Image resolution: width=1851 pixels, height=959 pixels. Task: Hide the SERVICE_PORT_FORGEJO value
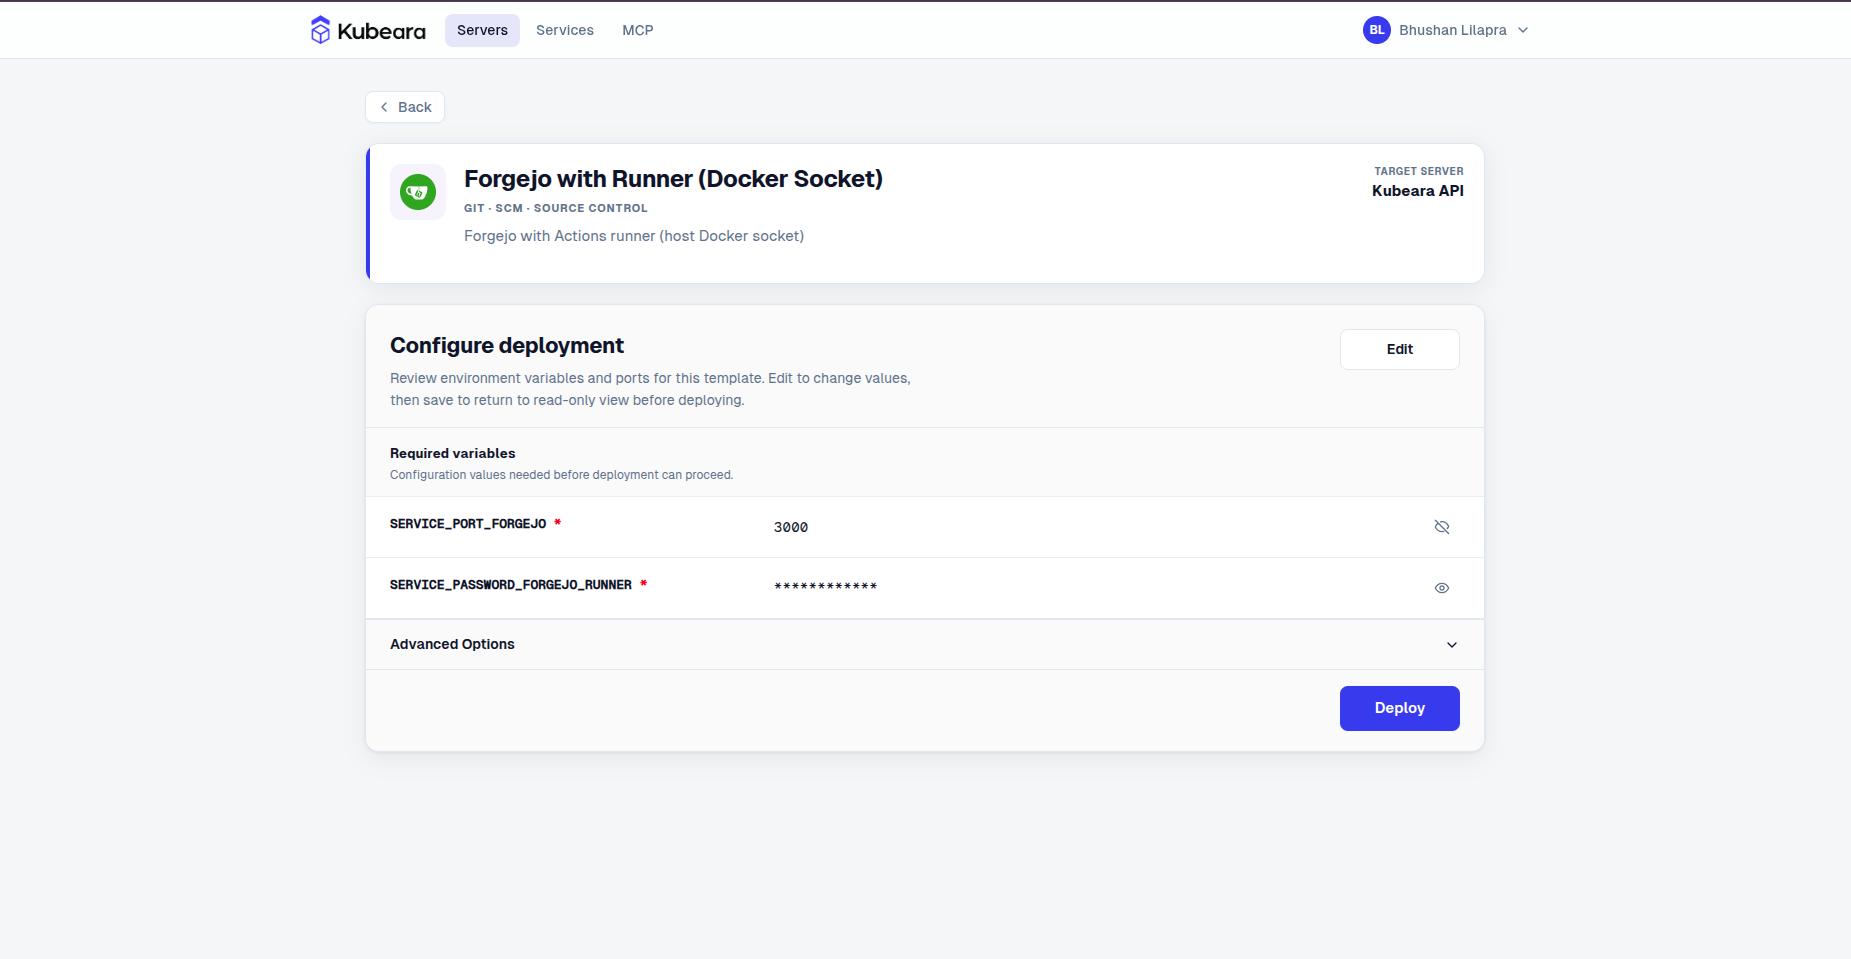click(x=1442, y=527)
